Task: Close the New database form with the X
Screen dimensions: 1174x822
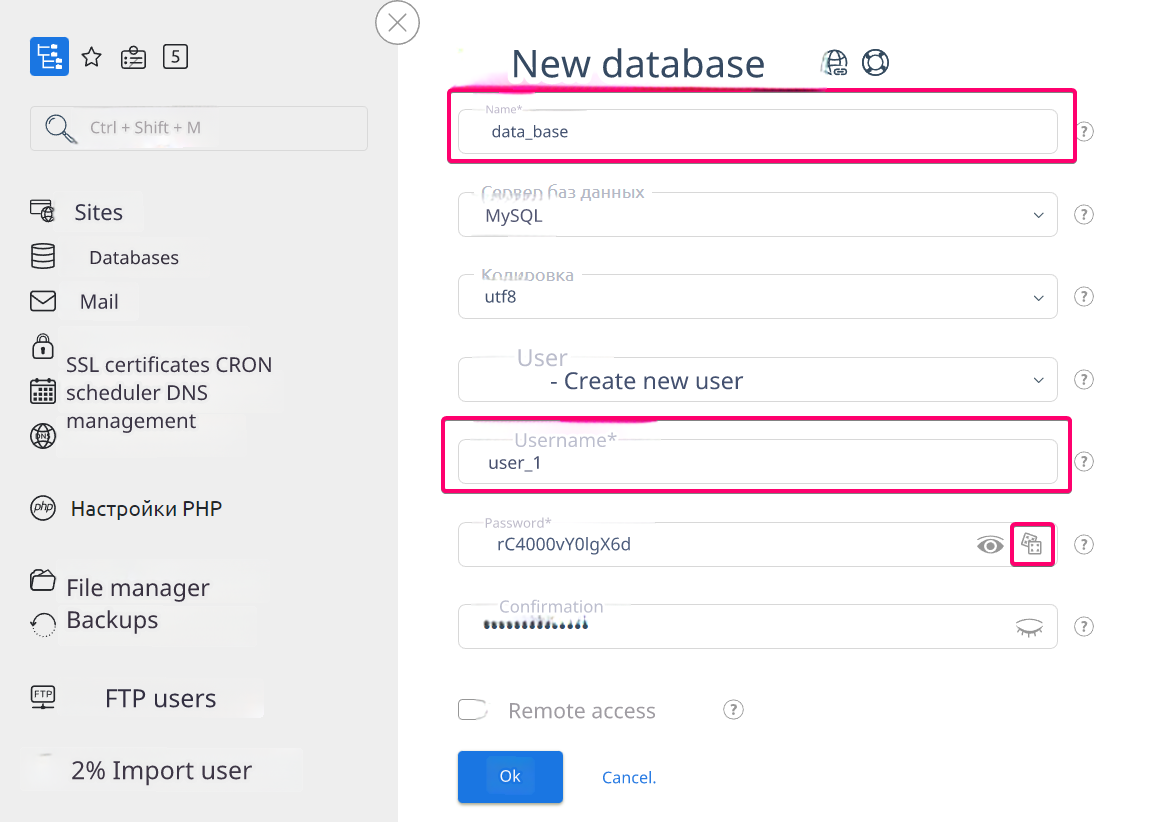Action: tap(397, 23)
